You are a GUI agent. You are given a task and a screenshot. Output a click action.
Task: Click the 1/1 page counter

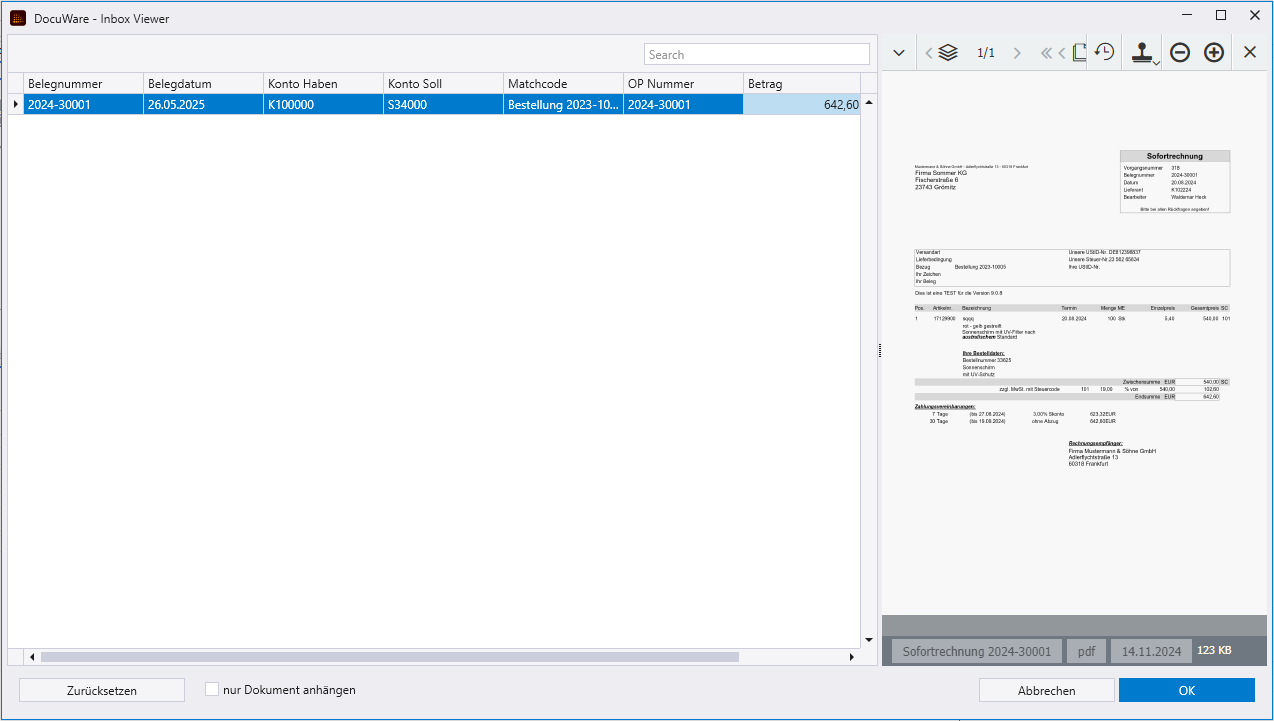pos(986,53)
